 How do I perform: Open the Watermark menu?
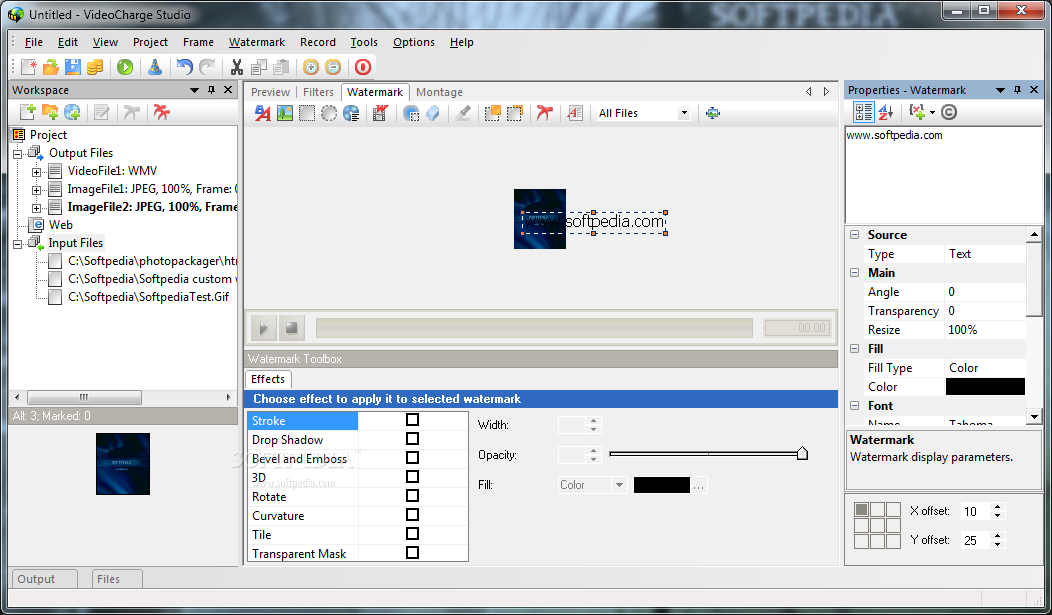(256, 42)
